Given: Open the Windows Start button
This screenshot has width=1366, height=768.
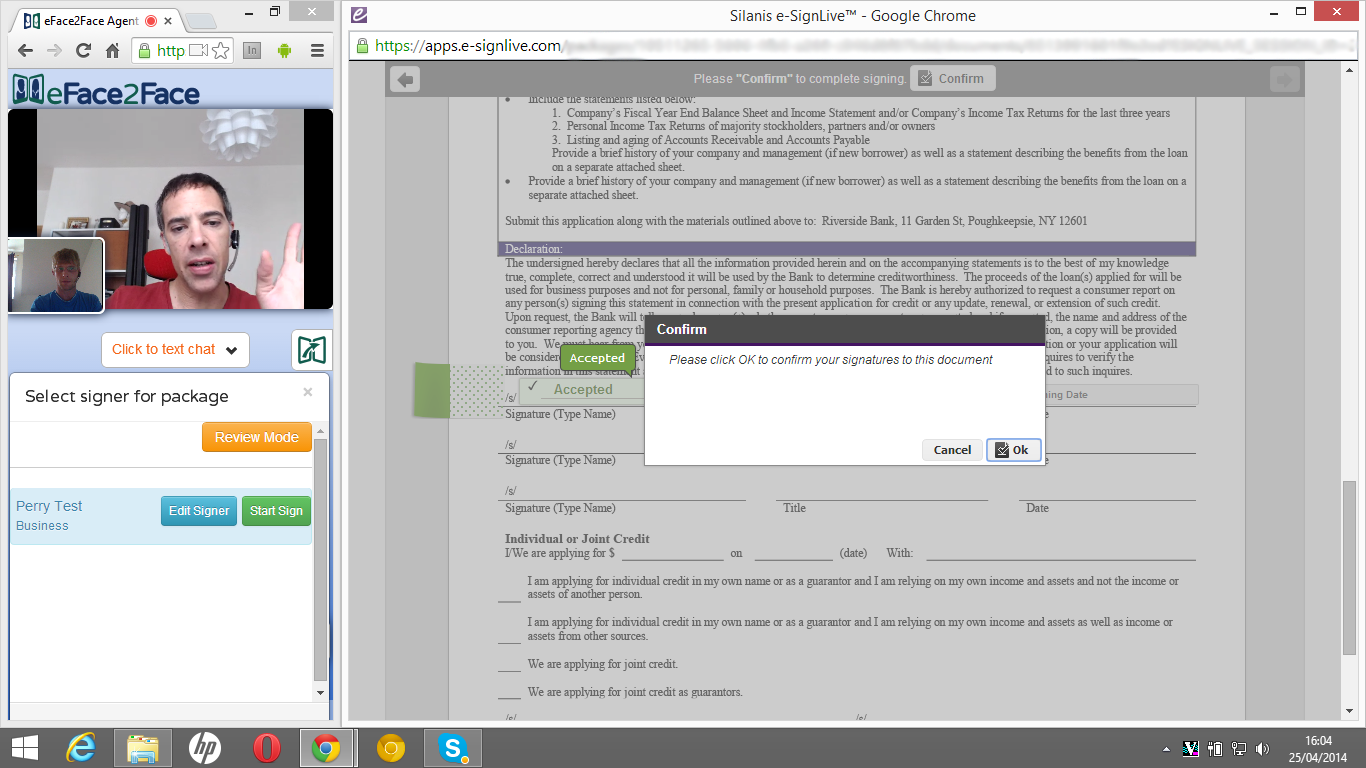Looking at the screenshot, I should coord(25,748).
